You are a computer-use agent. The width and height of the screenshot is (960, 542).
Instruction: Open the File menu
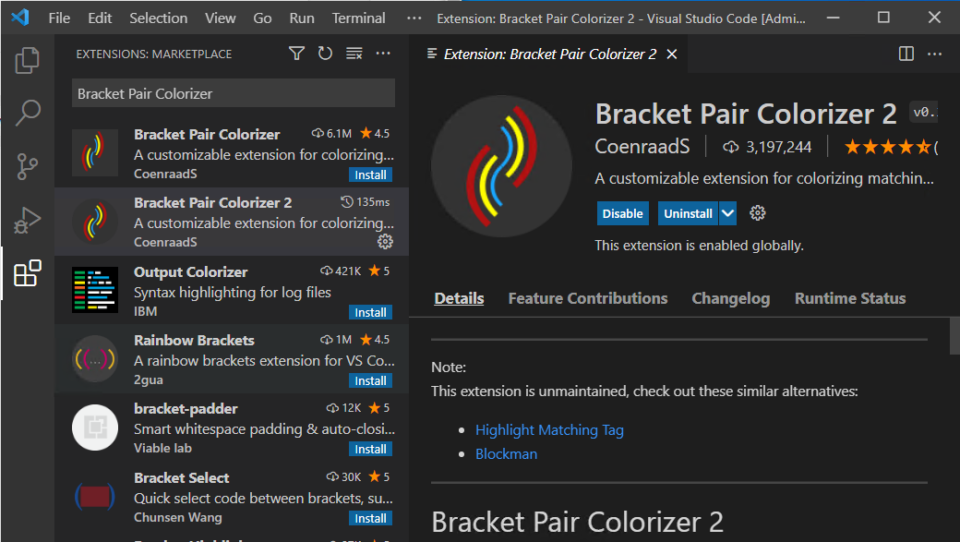[x=59, y=18]
